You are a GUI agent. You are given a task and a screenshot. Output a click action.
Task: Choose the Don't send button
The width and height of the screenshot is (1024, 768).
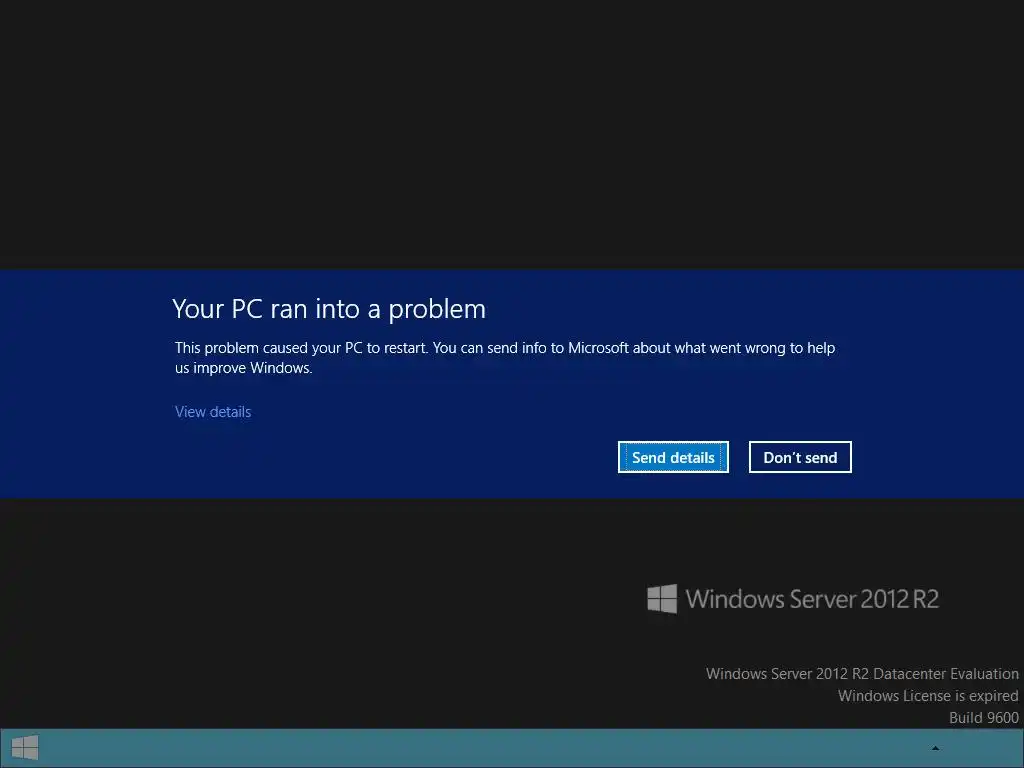pyautogui.click(x=800, y=457)
